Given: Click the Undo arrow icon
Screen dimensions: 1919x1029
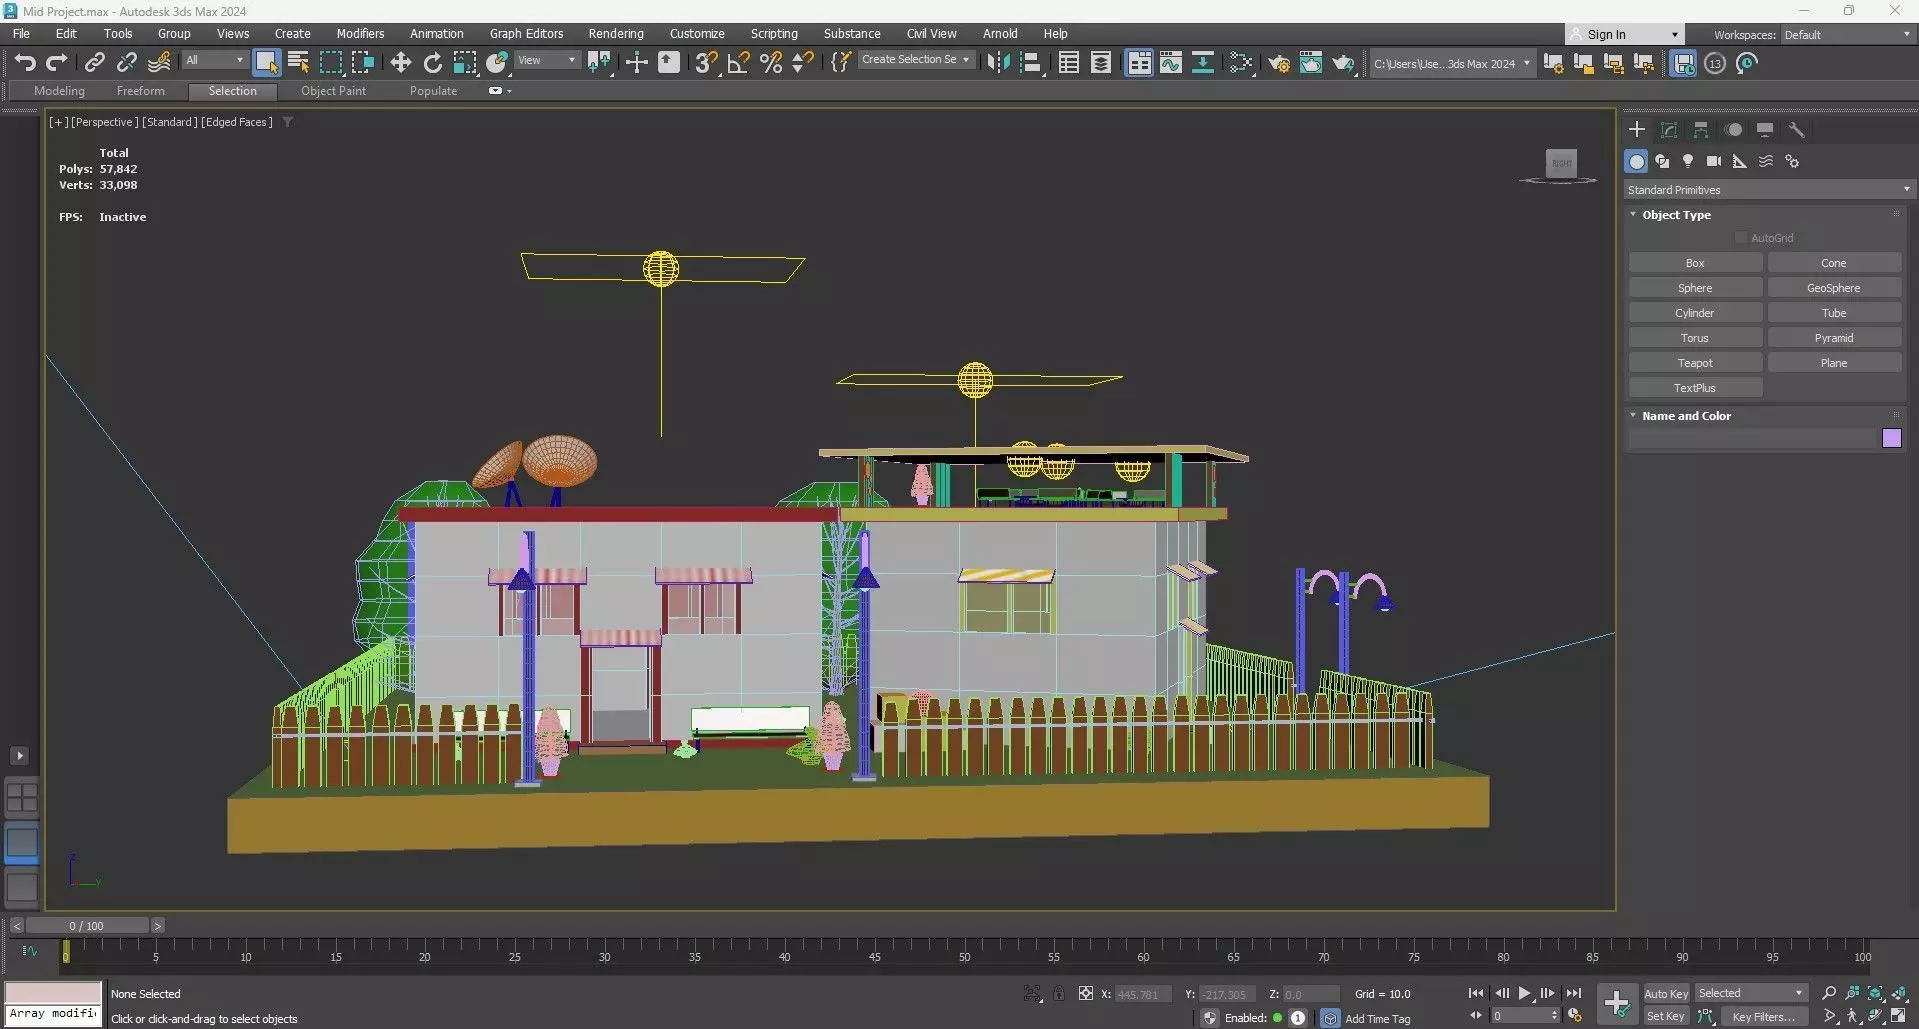Looking at the screenshot, I should pos(25,63).
